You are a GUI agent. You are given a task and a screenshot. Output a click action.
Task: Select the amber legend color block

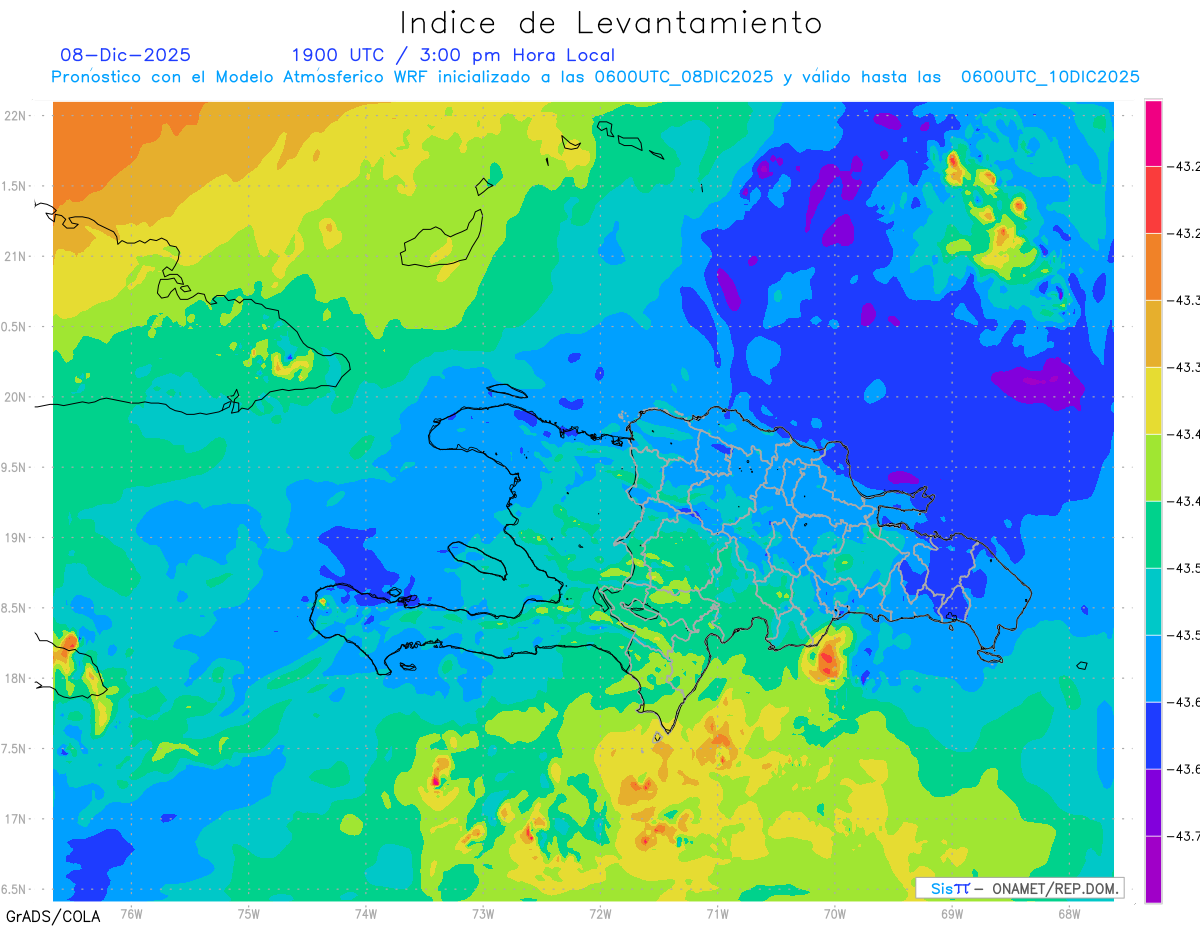point(1153,334)
